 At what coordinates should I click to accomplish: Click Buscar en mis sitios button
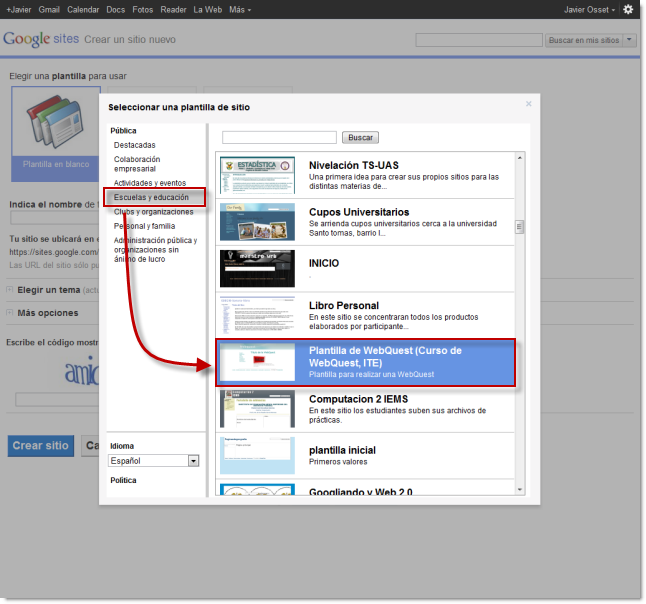pyautogui.click(x=584, y=40)
